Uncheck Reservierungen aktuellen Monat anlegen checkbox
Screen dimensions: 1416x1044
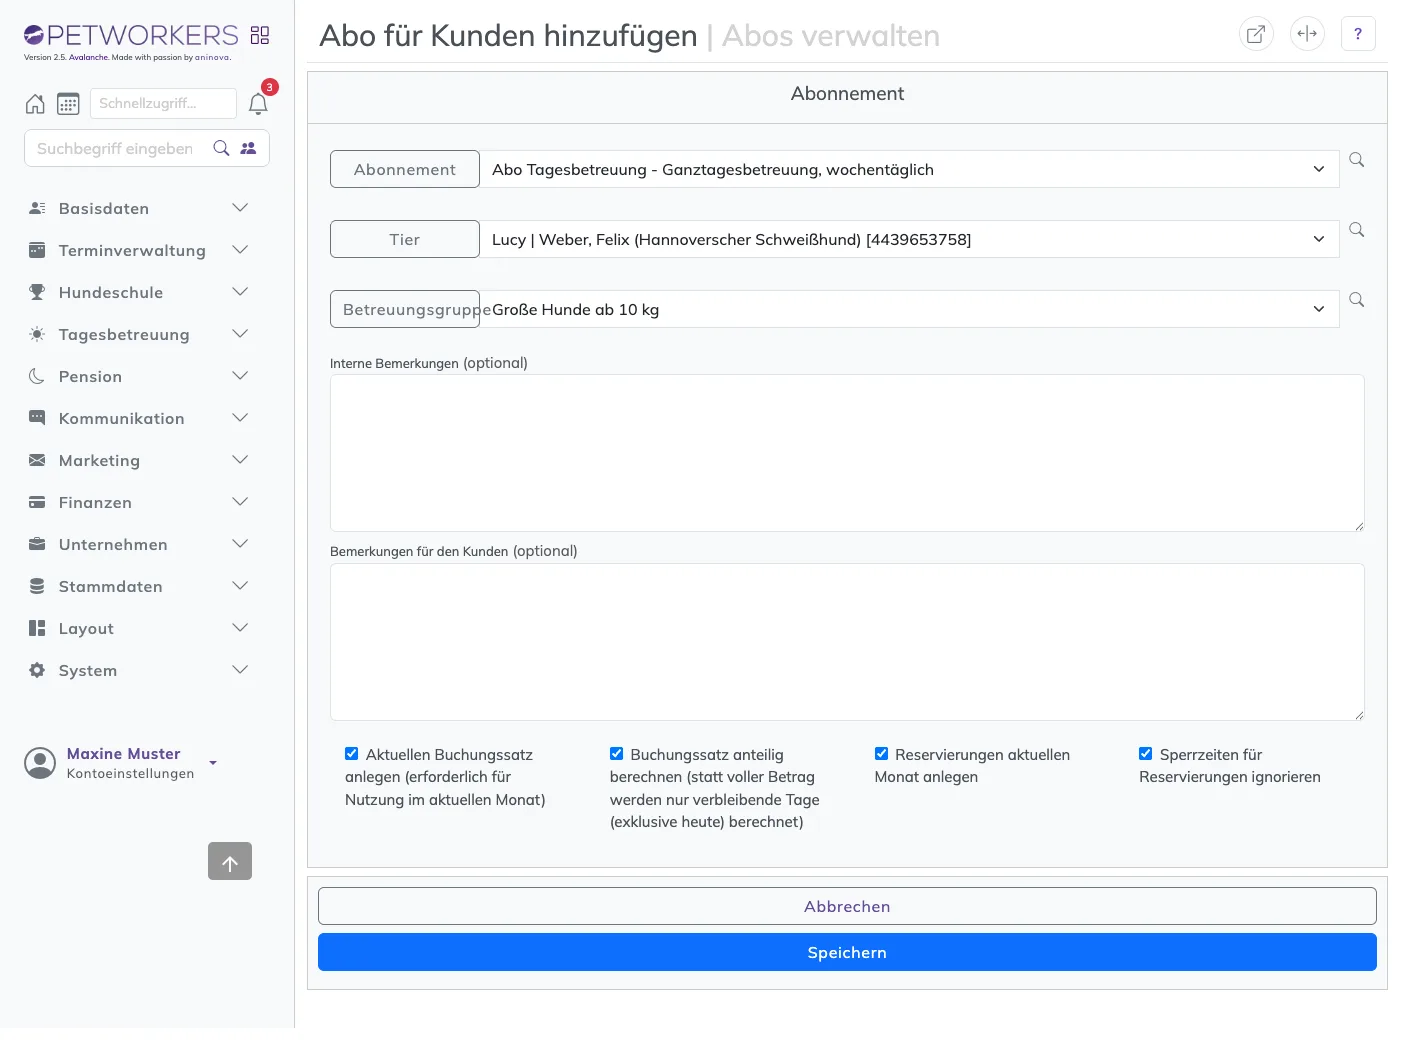881,754
